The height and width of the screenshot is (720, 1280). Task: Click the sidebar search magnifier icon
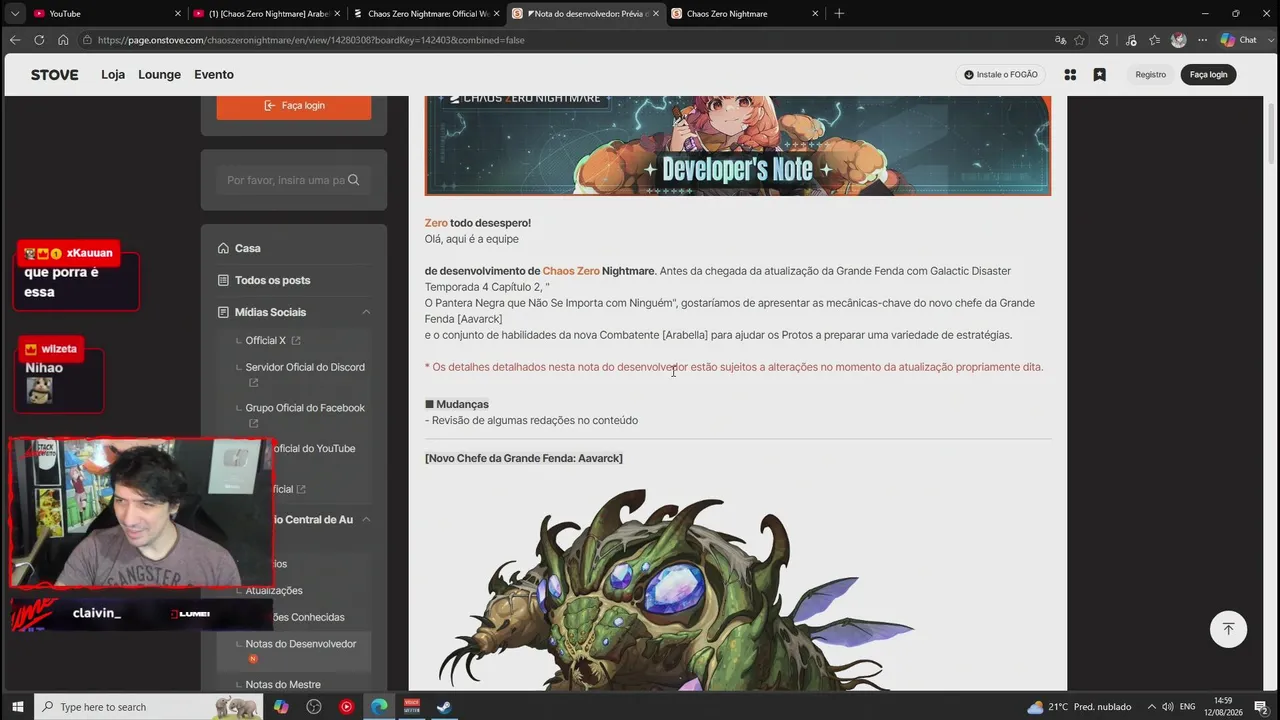click(x=355, y=180)
